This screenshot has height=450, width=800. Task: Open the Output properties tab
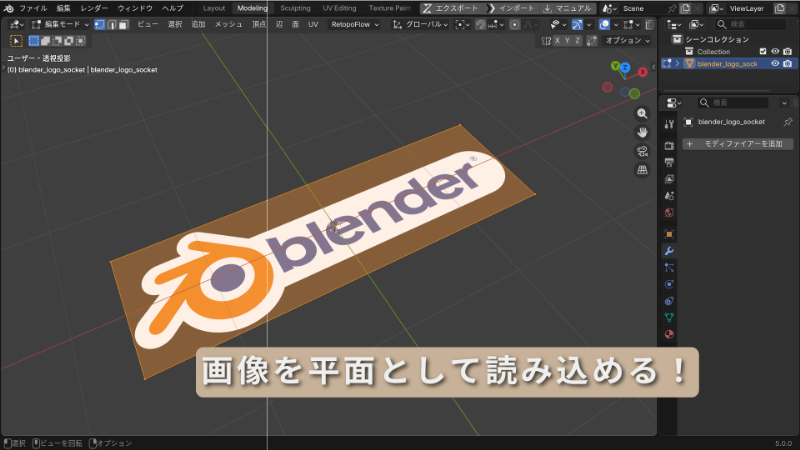[669, 163]
